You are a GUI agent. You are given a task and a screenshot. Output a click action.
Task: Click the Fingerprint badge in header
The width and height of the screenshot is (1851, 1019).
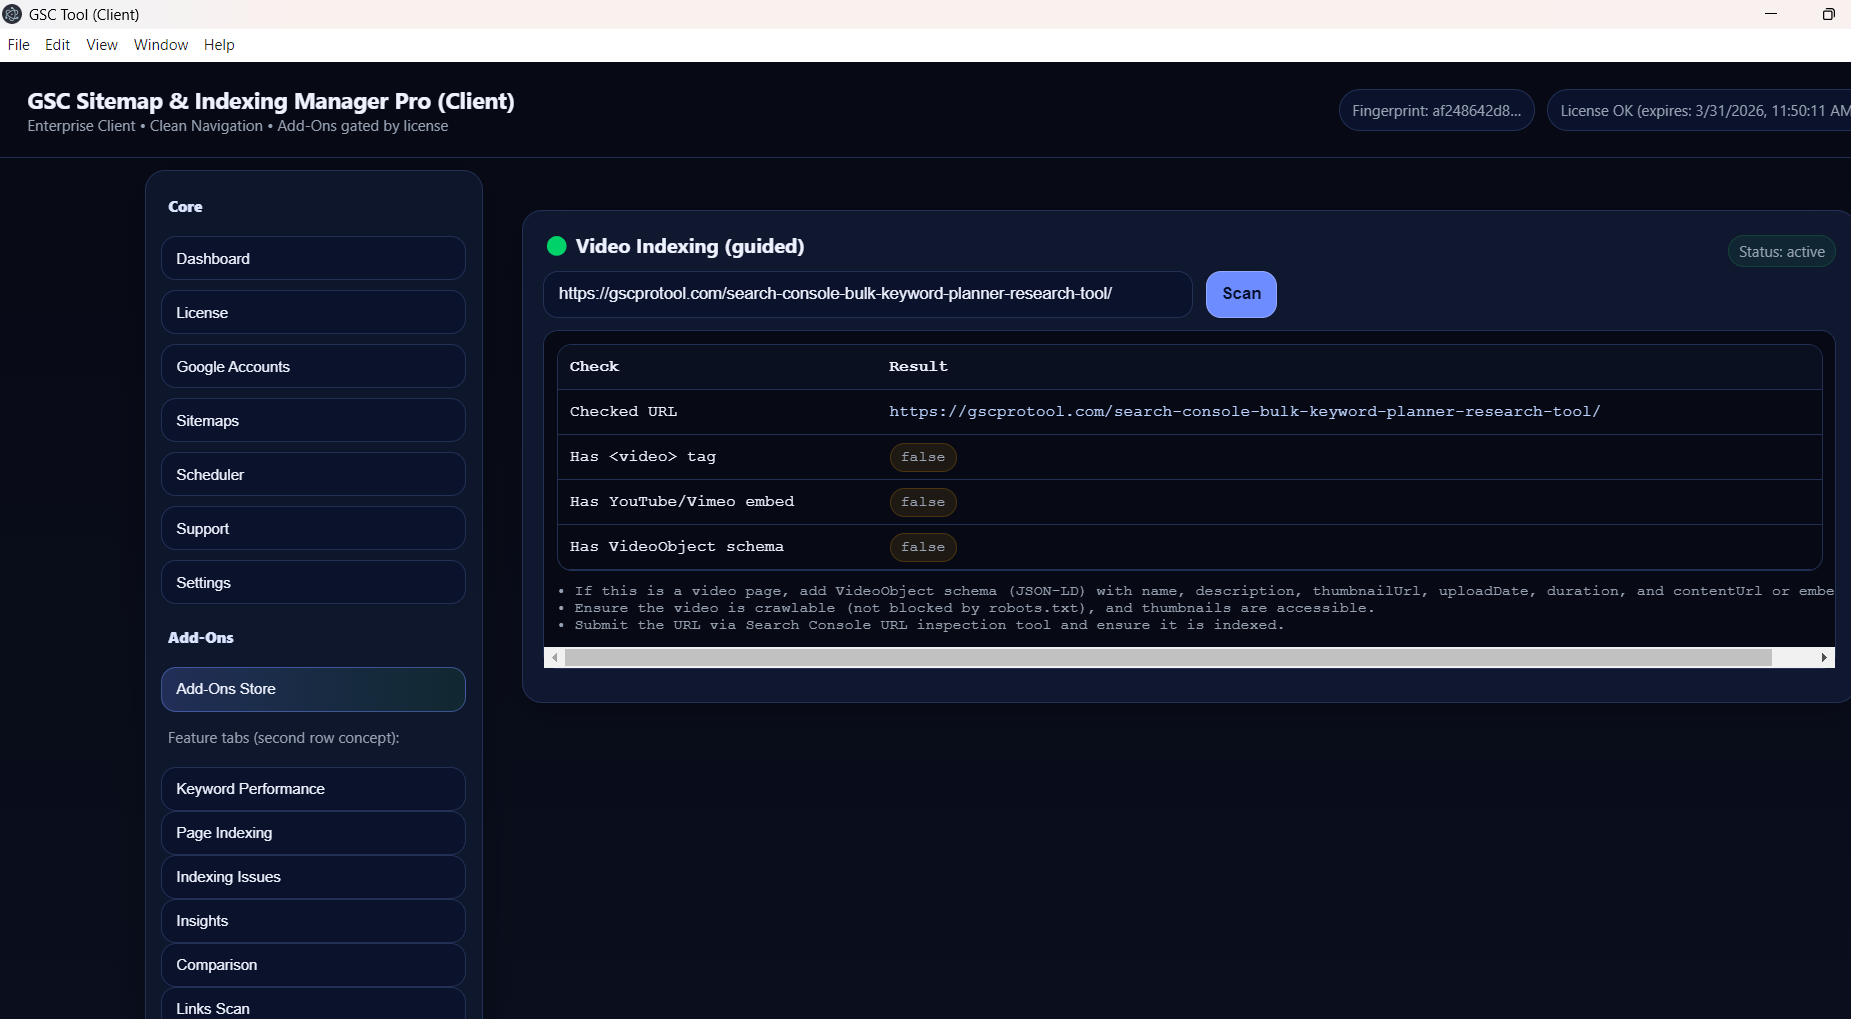(x=1436, y=111)
